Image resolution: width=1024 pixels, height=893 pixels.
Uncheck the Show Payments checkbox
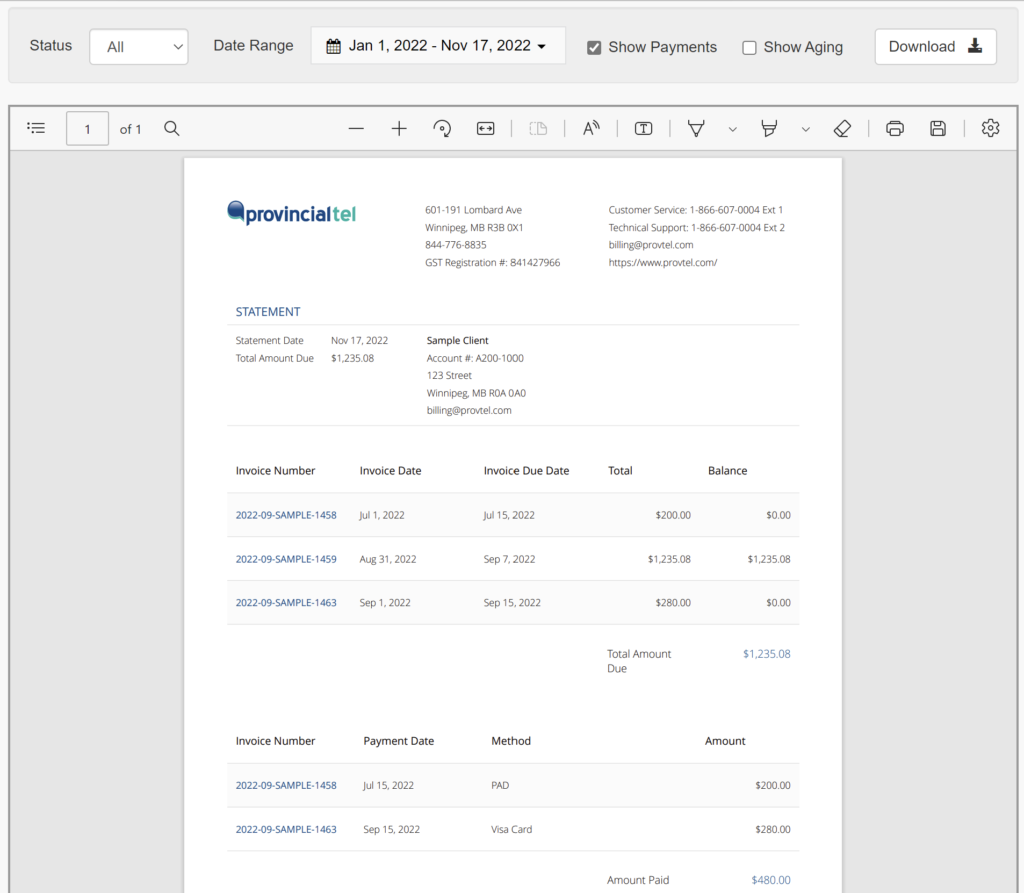tap(594, 48)
